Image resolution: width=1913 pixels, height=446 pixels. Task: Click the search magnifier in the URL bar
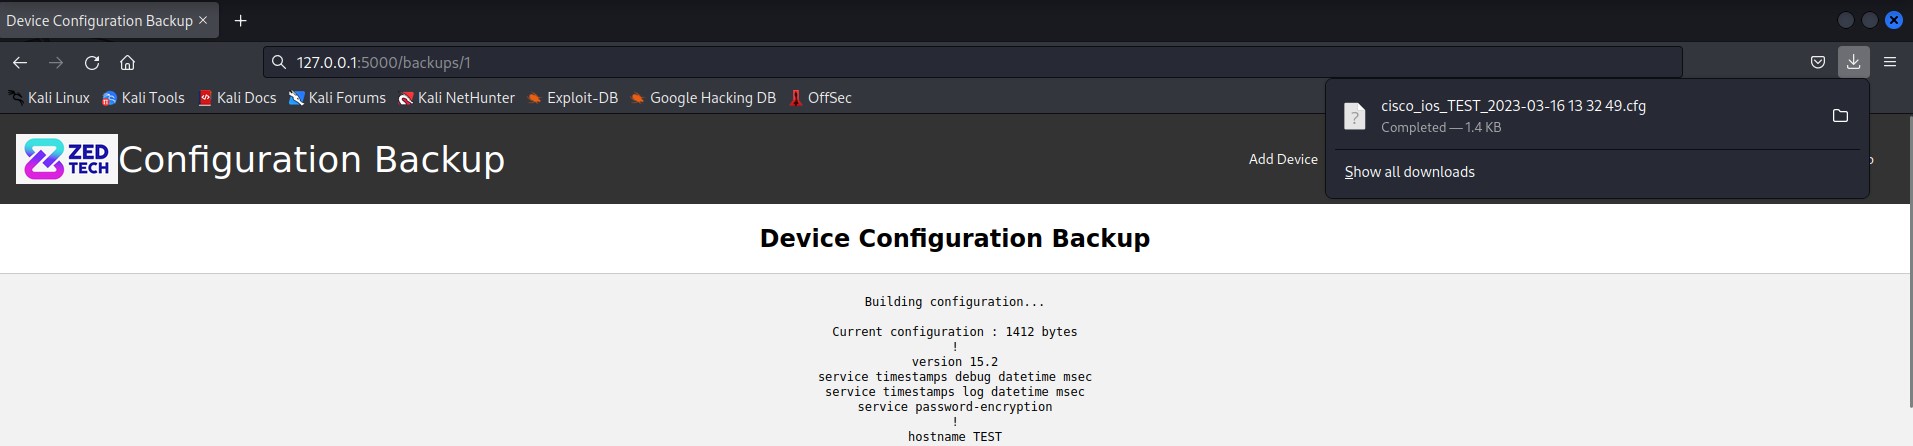pos(279,62)
